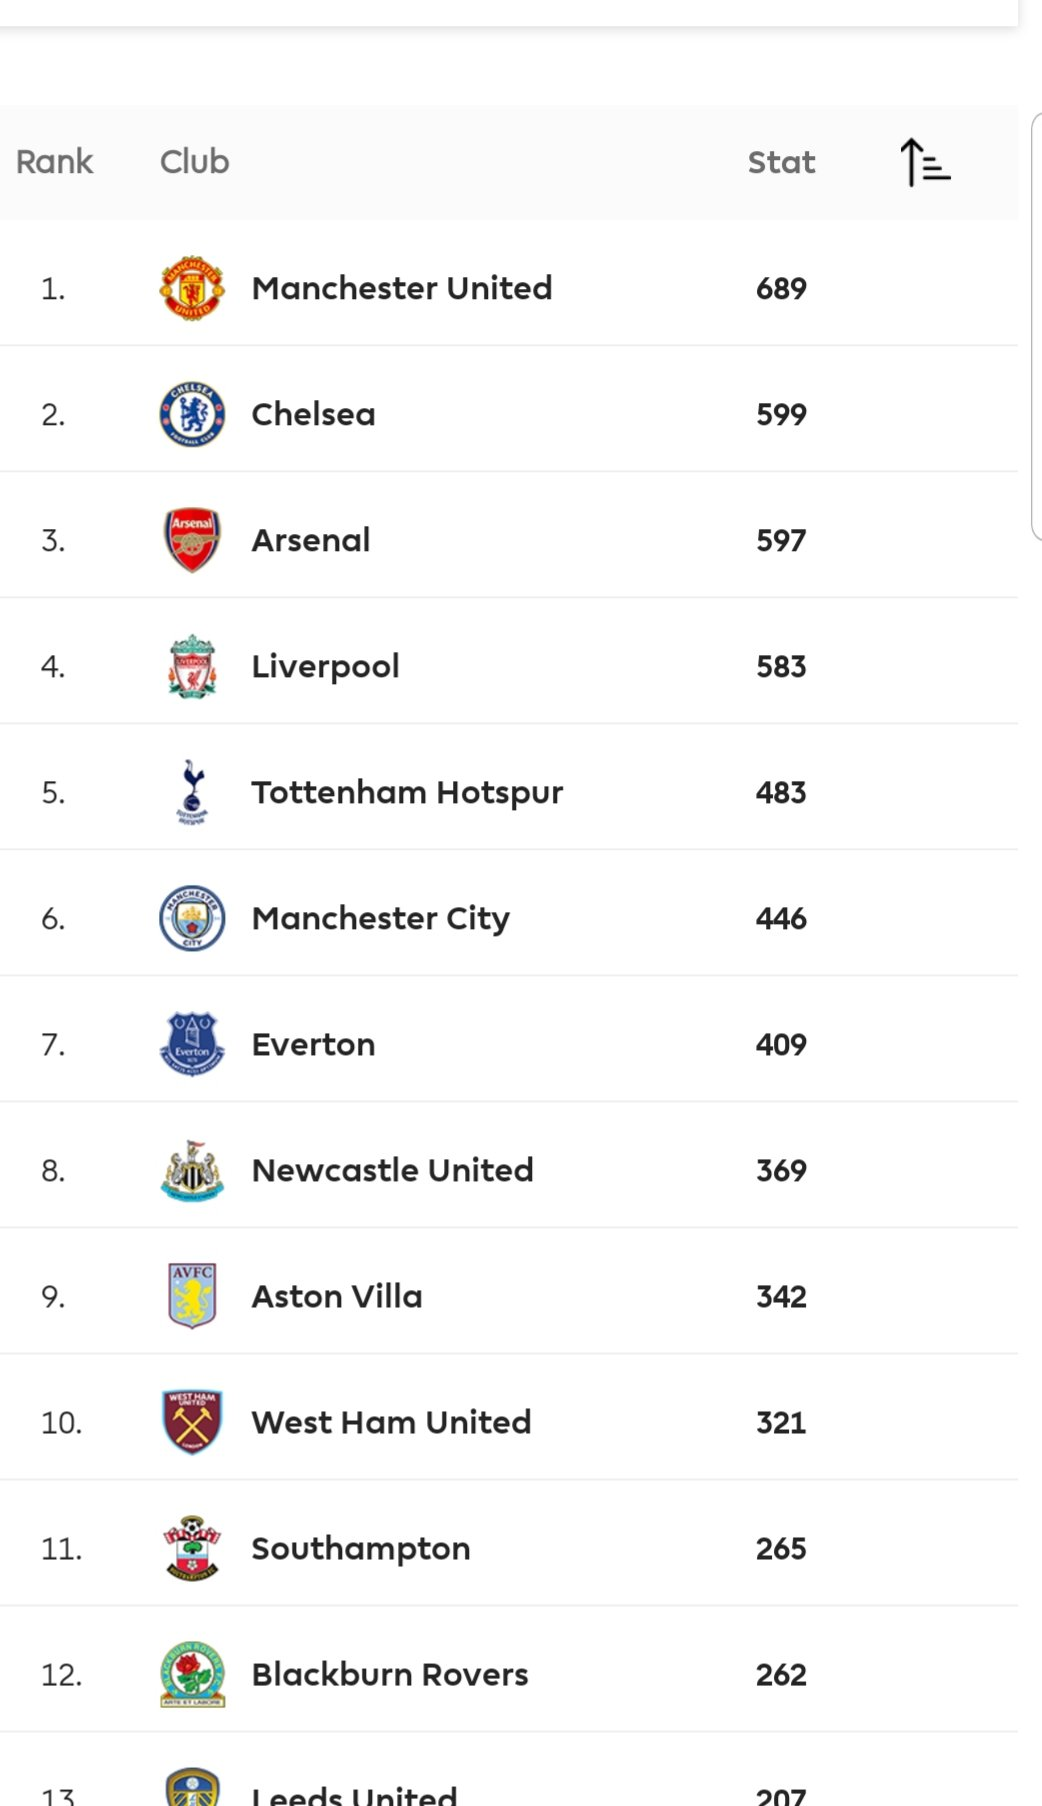Select the Rank column header
The width and height of the screenshot is (1042, 1806).
(54, 161)
